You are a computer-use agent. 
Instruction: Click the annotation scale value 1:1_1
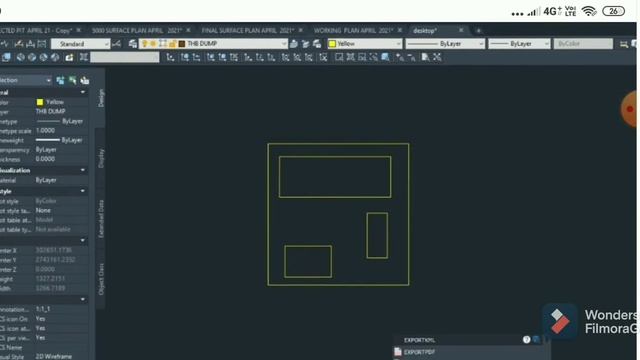click(x=43, y=309)
